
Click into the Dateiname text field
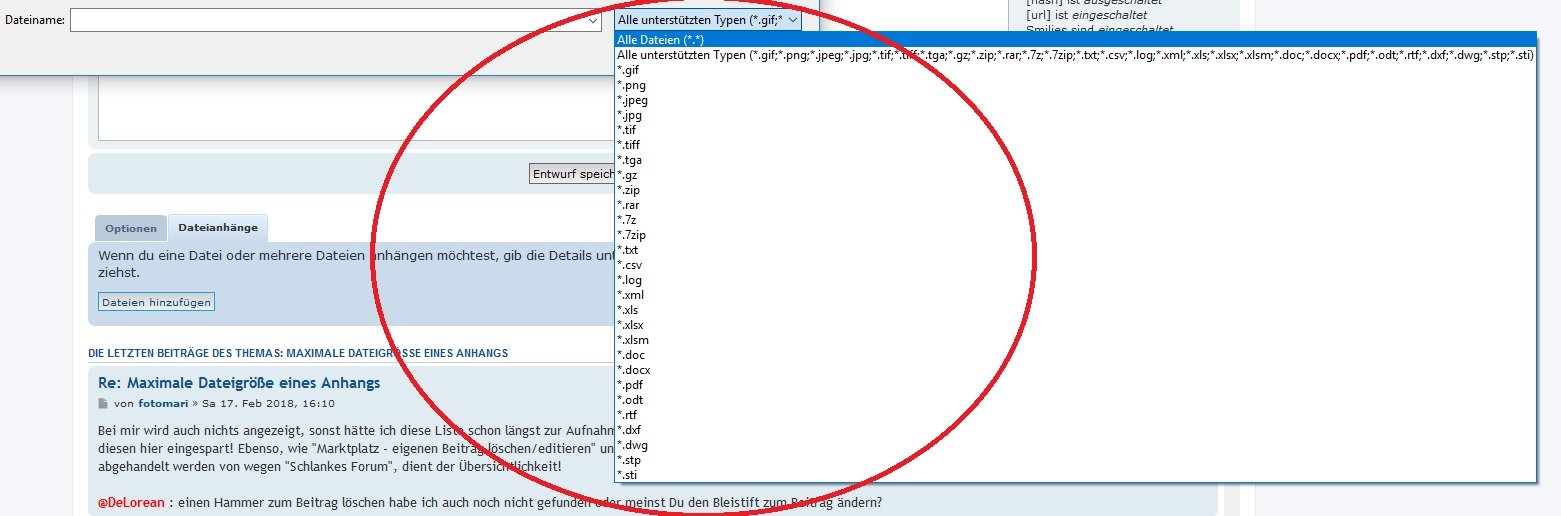[330, 21]
